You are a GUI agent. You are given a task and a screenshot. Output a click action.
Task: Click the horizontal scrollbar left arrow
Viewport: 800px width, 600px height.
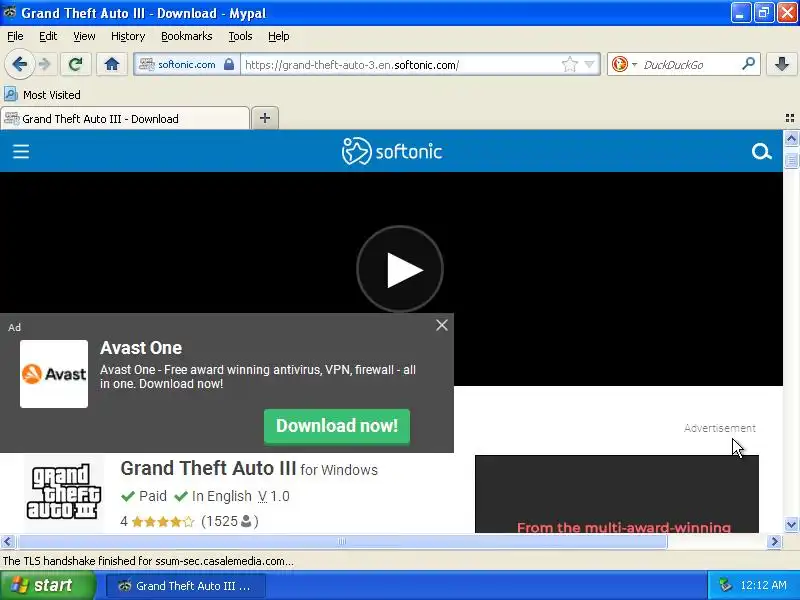point(7,541)
